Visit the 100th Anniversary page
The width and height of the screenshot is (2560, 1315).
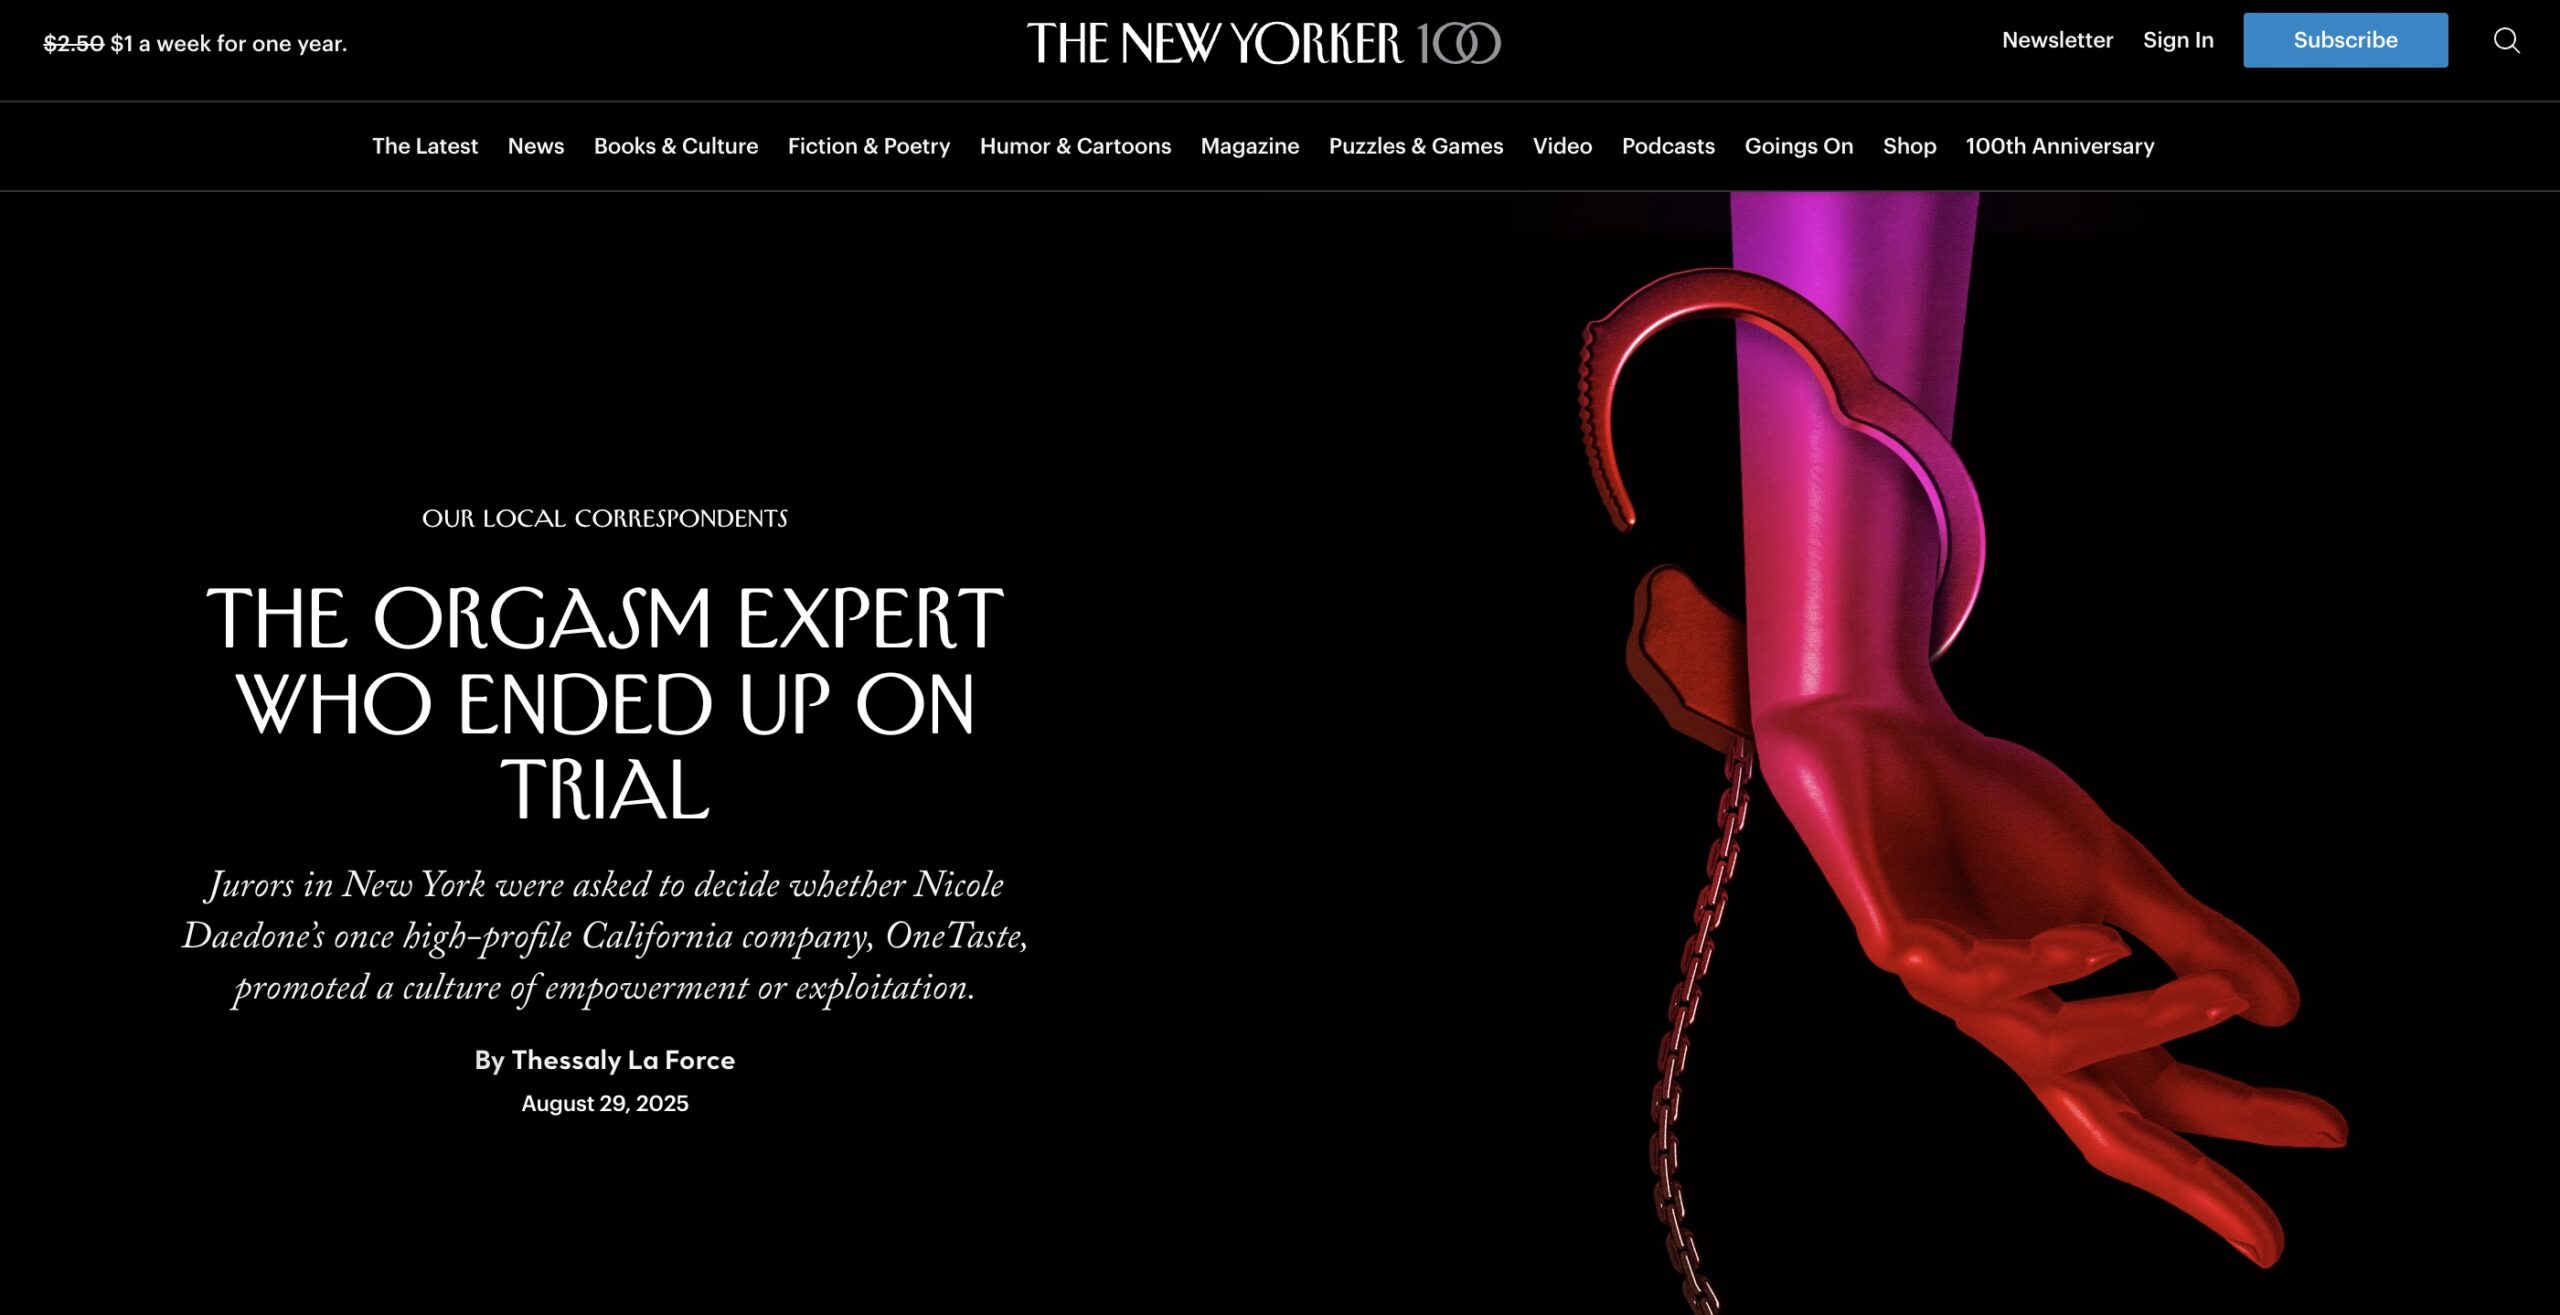(x=2060, y=146)
